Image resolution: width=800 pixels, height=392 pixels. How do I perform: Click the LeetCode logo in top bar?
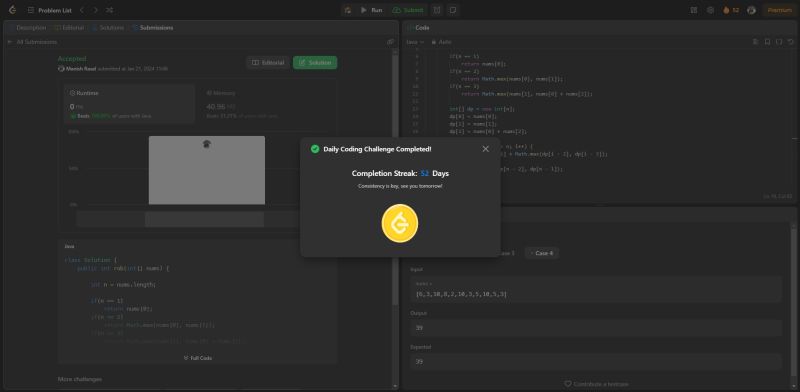point(12,10)
